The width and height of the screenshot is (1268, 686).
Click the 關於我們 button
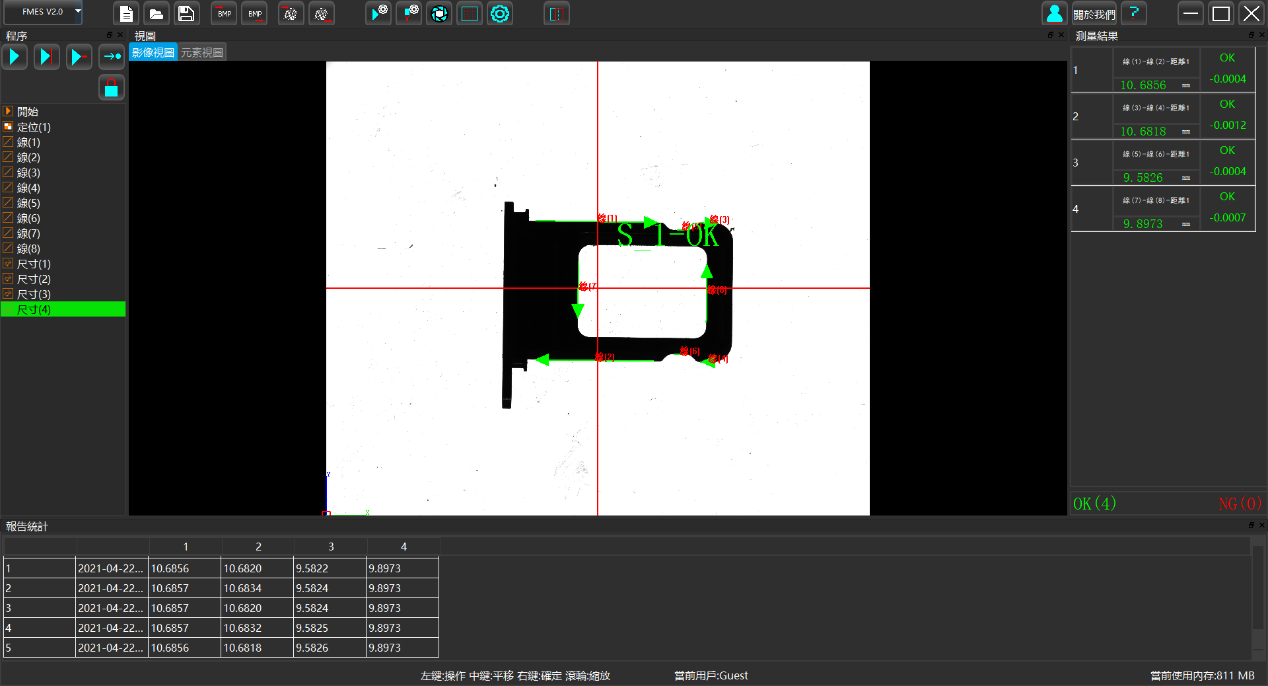[x=1093, y=14]
